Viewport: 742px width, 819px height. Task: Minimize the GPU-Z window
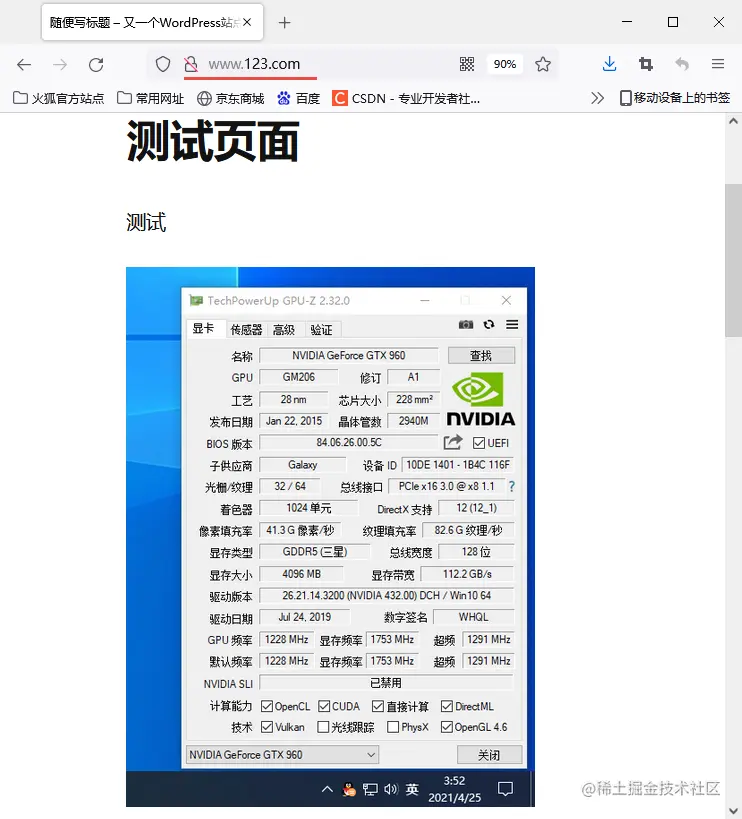click(x=425, y=300)
